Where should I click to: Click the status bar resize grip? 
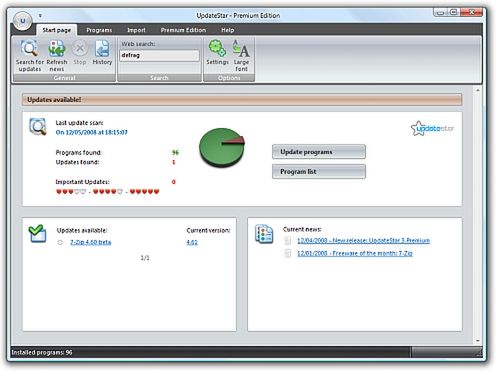(x=479, y=353)
